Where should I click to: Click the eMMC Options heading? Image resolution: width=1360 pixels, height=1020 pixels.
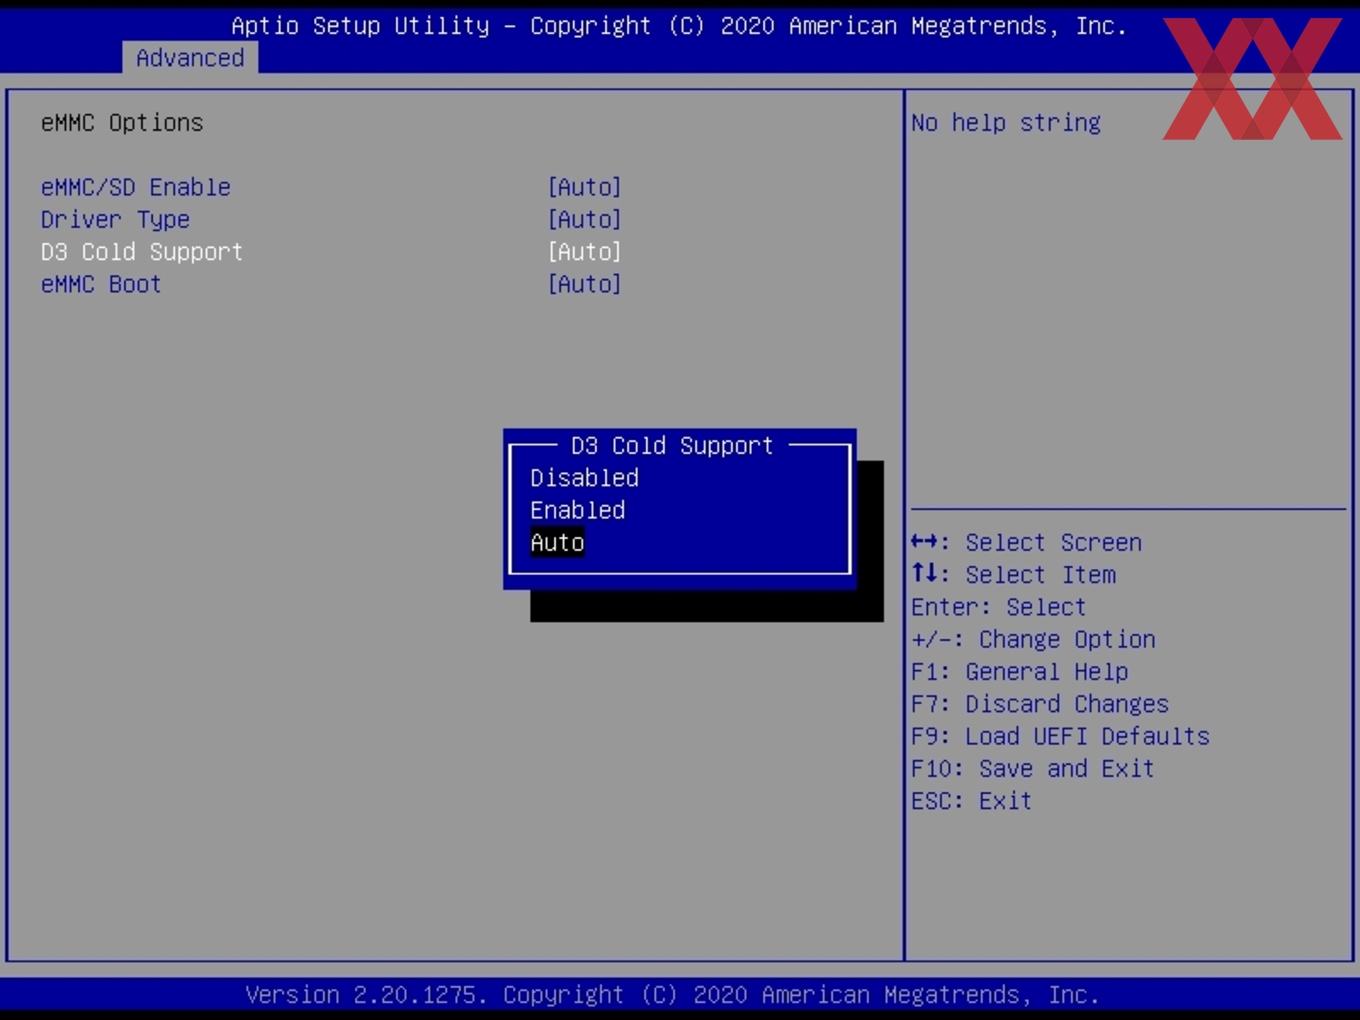pyautogui.click(x=122, y=123)
